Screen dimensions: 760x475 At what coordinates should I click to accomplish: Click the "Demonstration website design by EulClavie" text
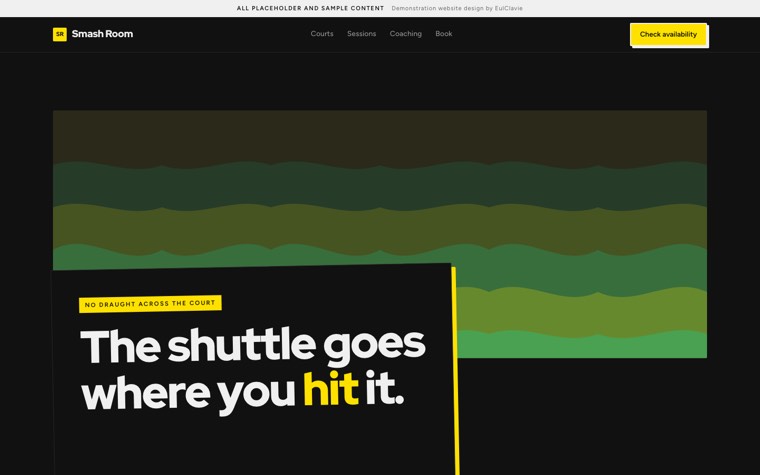pyautogui.click(x=457, y=8)
